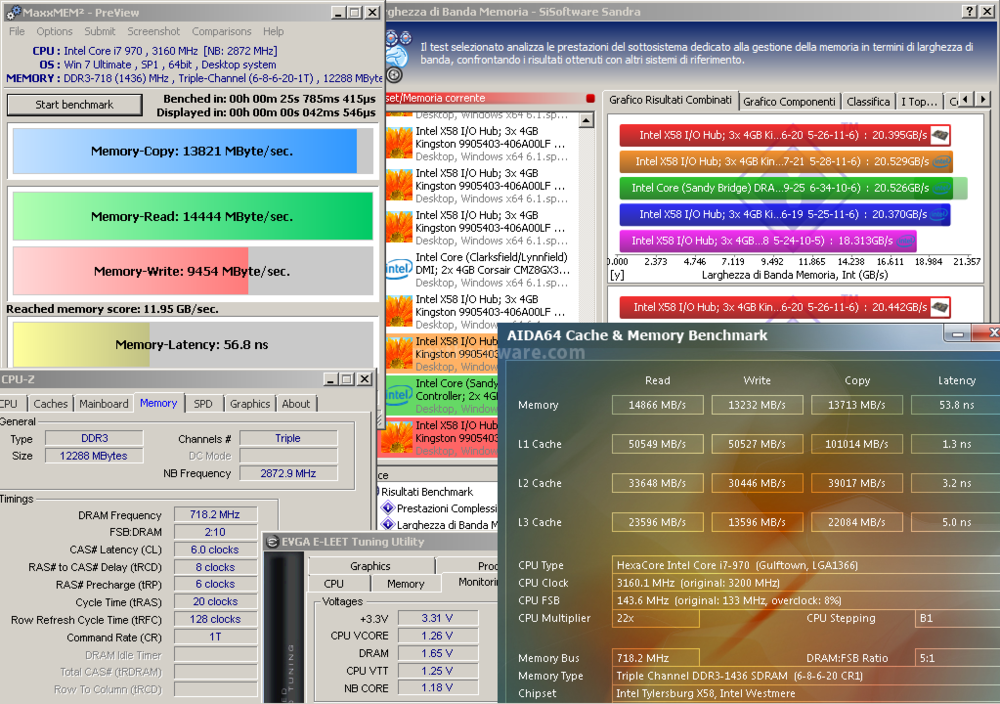Open the Help menu in MaxxMEM

tap(273, 31)
